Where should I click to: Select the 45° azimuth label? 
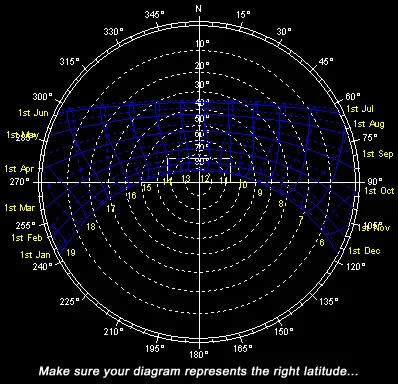tap(326, 62)
